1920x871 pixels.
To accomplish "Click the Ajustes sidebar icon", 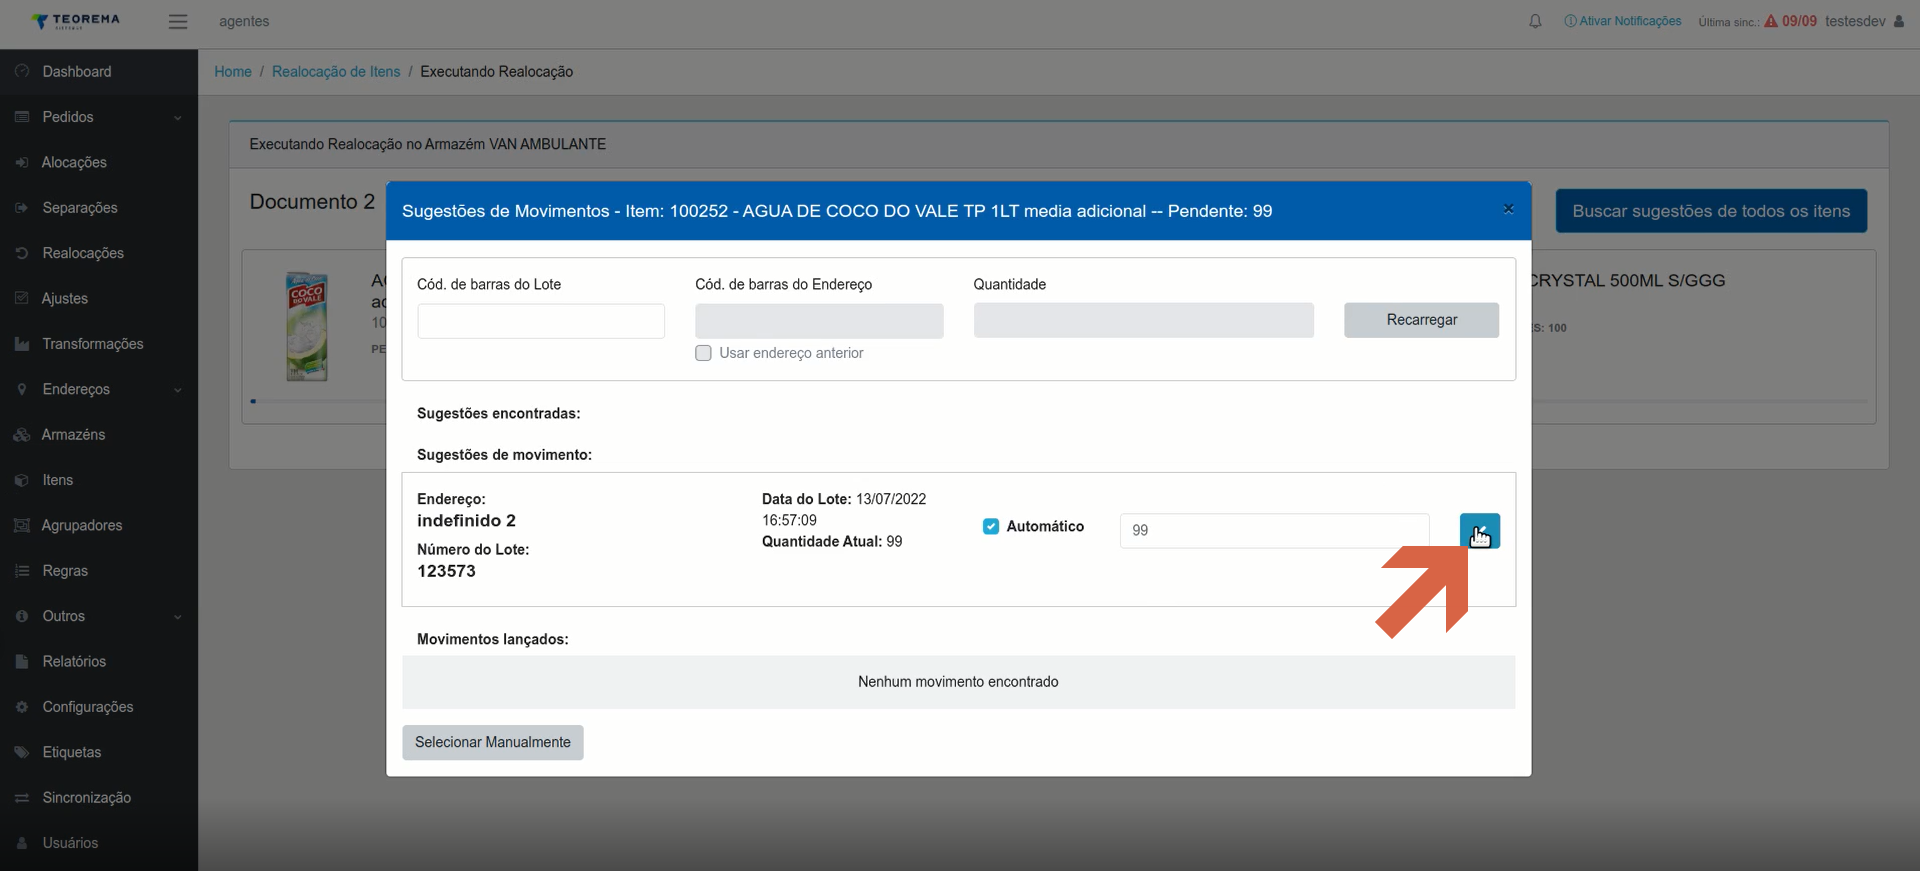I will 22,298.
